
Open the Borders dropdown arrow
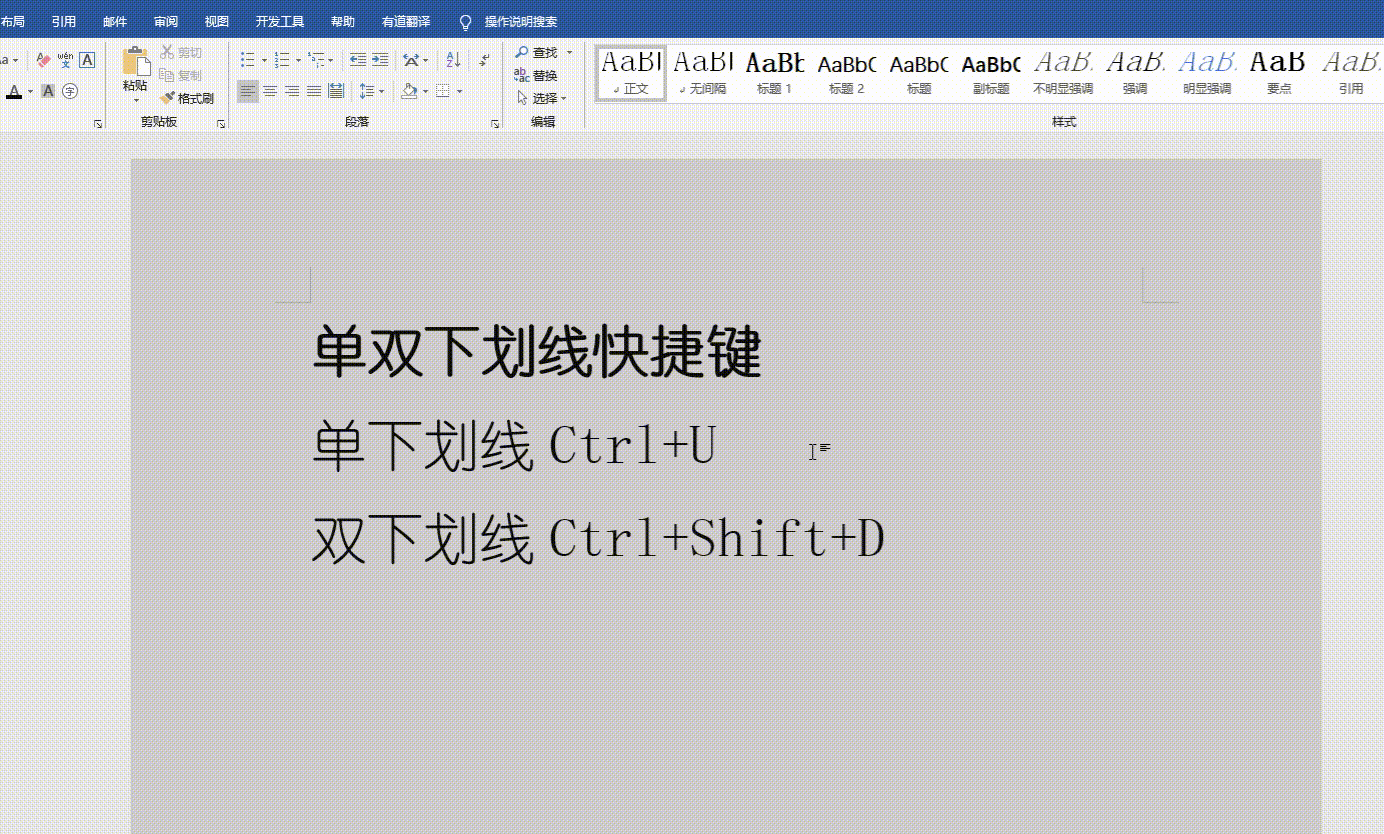point(459,91)
